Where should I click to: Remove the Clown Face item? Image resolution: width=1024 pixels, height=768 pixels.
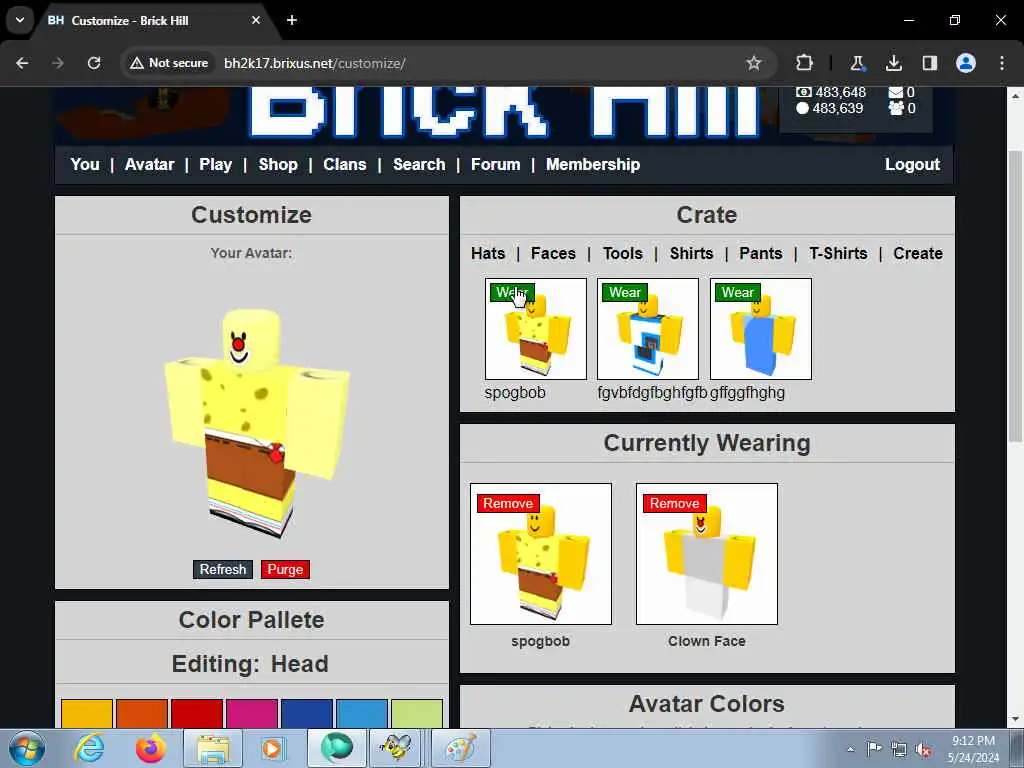(x=675, y=504)
